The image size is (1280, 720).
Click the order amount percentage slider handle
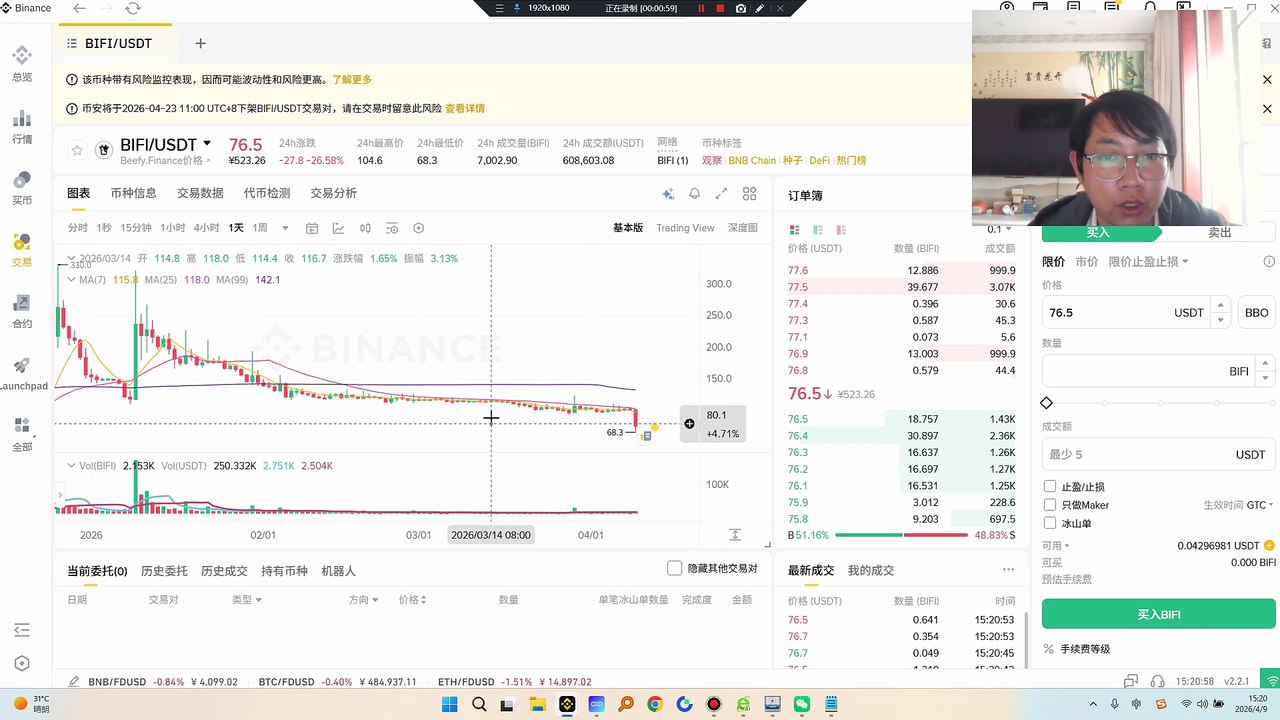(x=1047, y=403)
